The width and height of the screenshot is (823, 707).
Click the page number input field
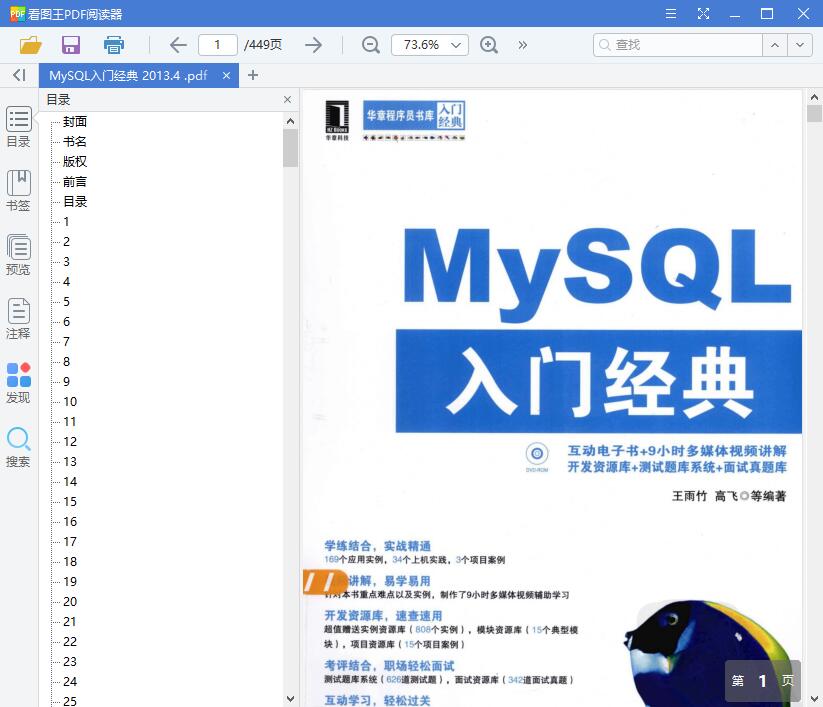(x=218, y=45)
